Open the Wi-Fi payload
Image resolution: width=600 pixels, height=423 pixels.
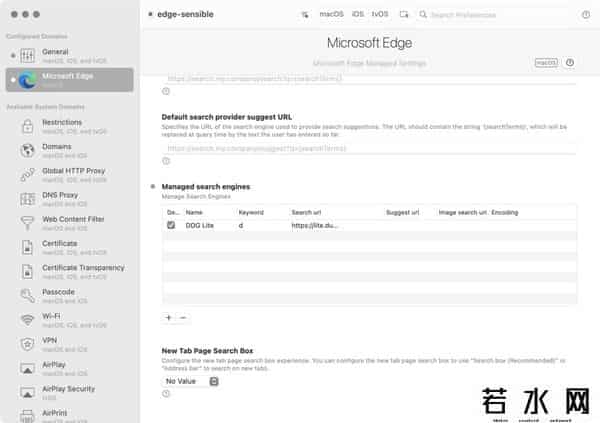coord(70,320)
